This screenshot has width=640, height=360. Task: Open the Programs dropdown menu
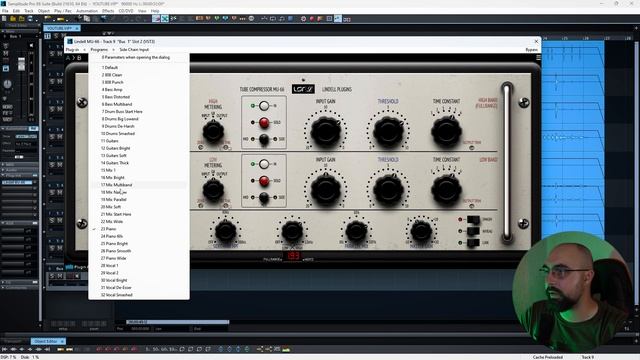click(x=99, y=49)
